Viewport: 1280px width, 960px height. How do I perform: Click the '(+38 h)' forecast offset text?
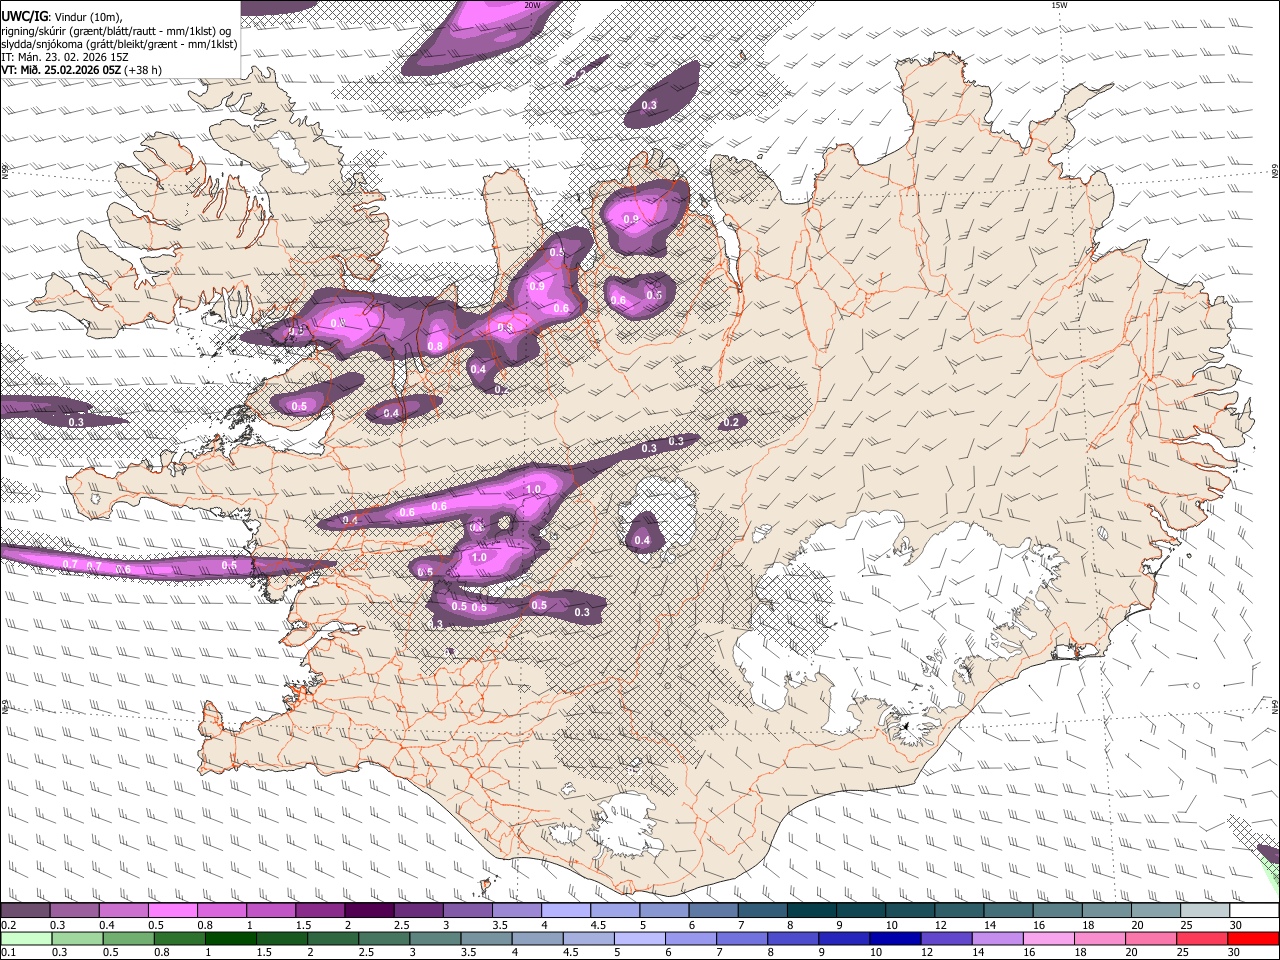144,70
